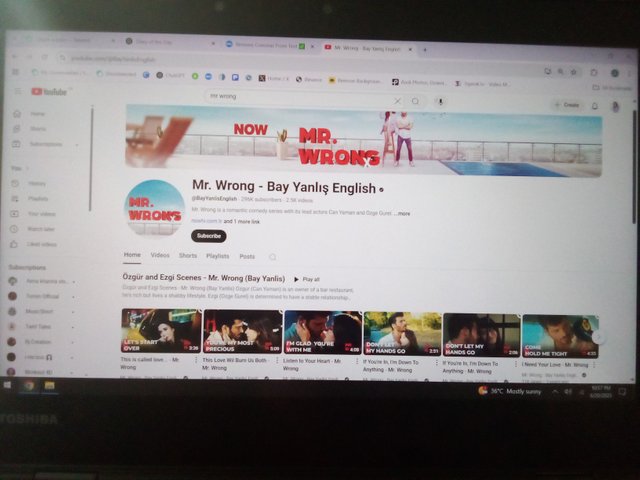Image resolution: width=640 pixels, height=480 pixels.
Task: Expand the You section chevron
Action: click(27, 168)
